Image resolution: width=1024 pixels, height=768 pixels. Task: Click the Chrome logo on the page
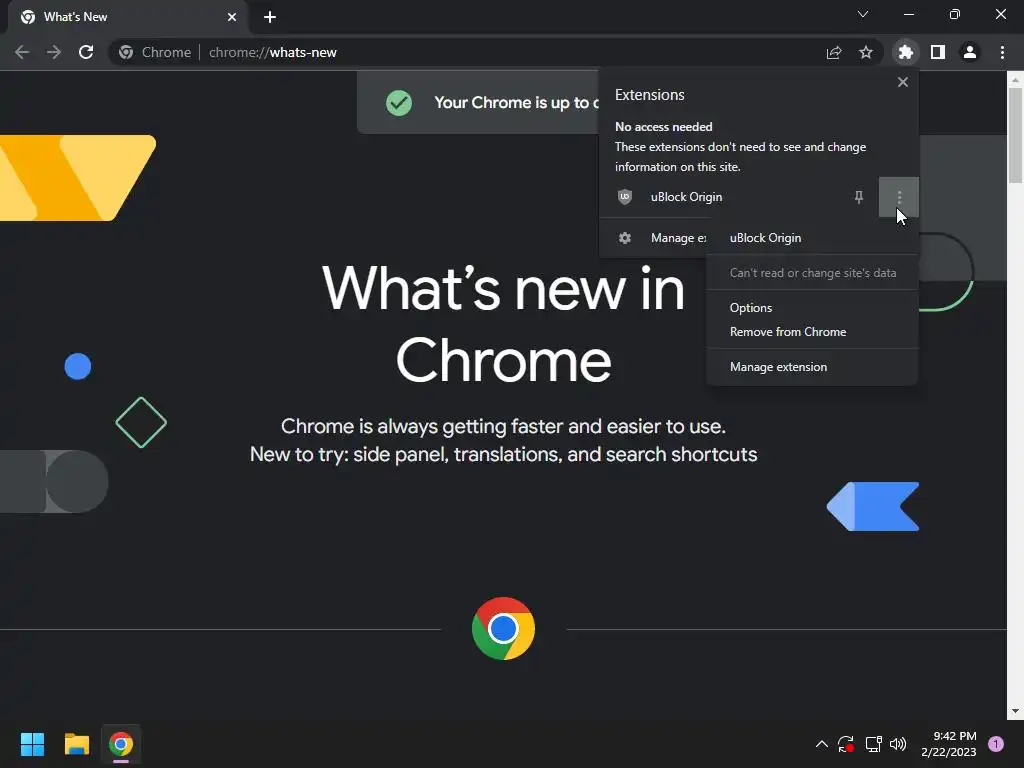[503, 628]
